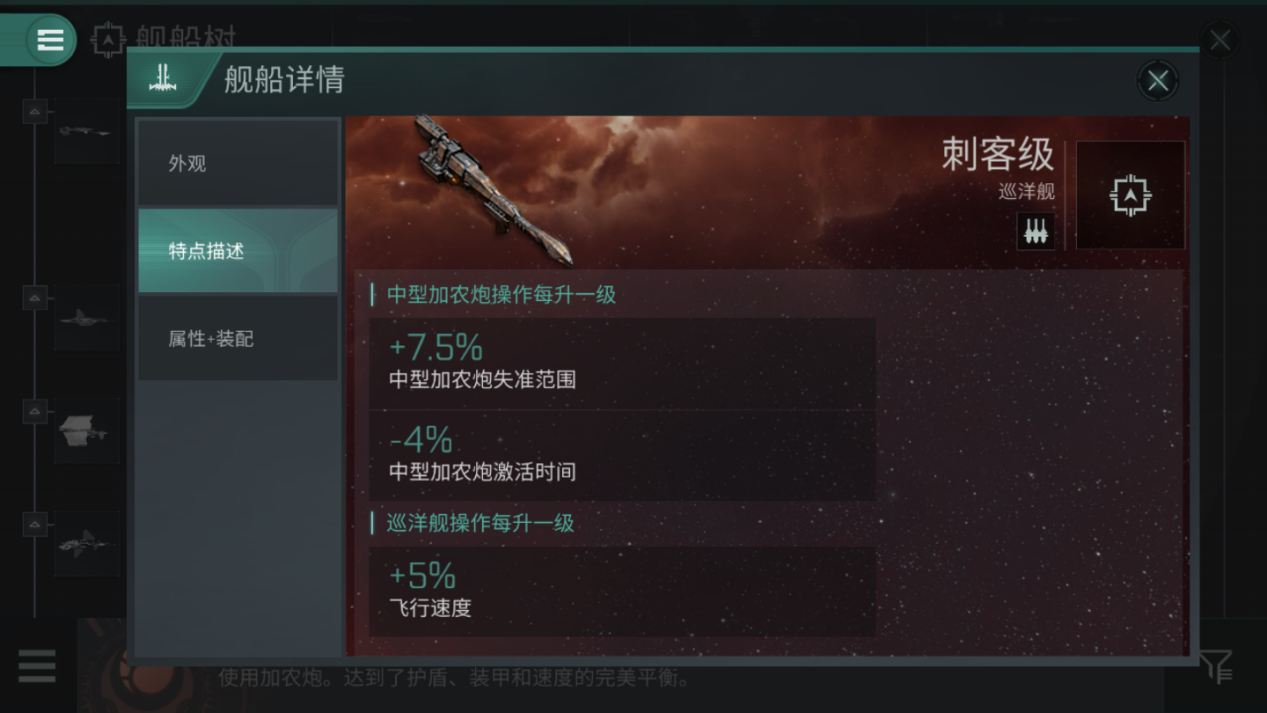This screenshot has height=713, width=1267.
Task: Collapse the first ship tree node arrow
Action: [x=35, y=111]
